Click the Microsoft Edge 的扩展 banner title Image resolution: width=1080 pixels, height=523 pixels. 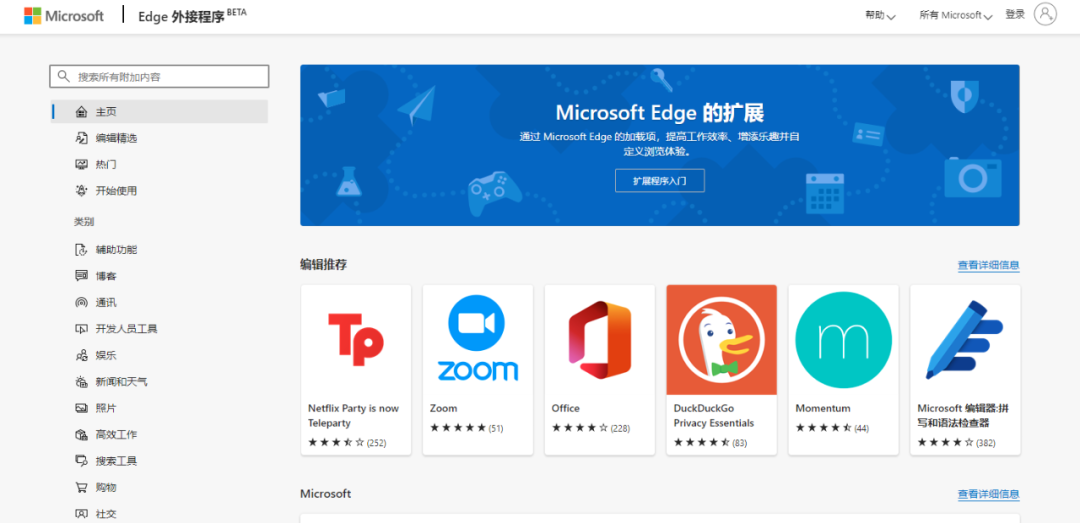pos(659,112)
